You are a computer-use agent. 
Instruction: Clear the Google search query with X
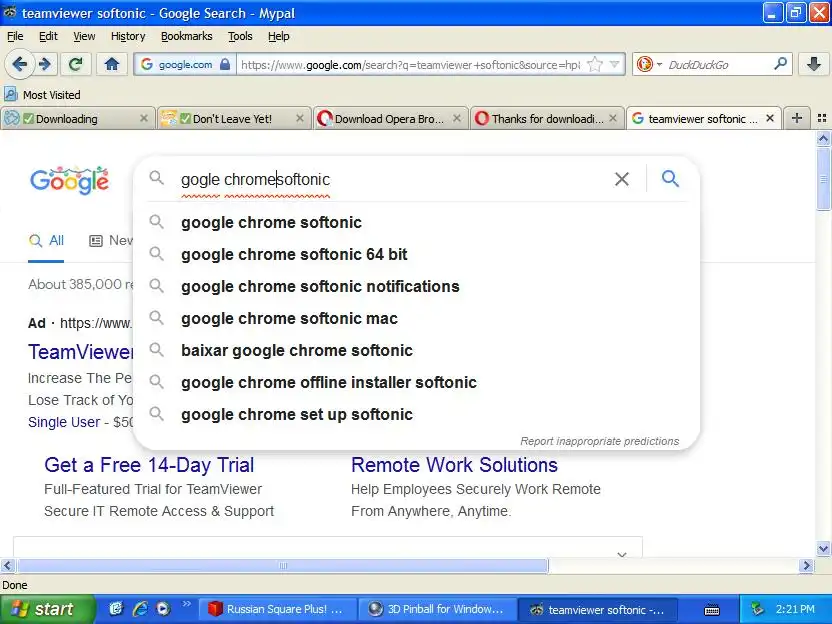pyautogui.click(x=622, y=179)
